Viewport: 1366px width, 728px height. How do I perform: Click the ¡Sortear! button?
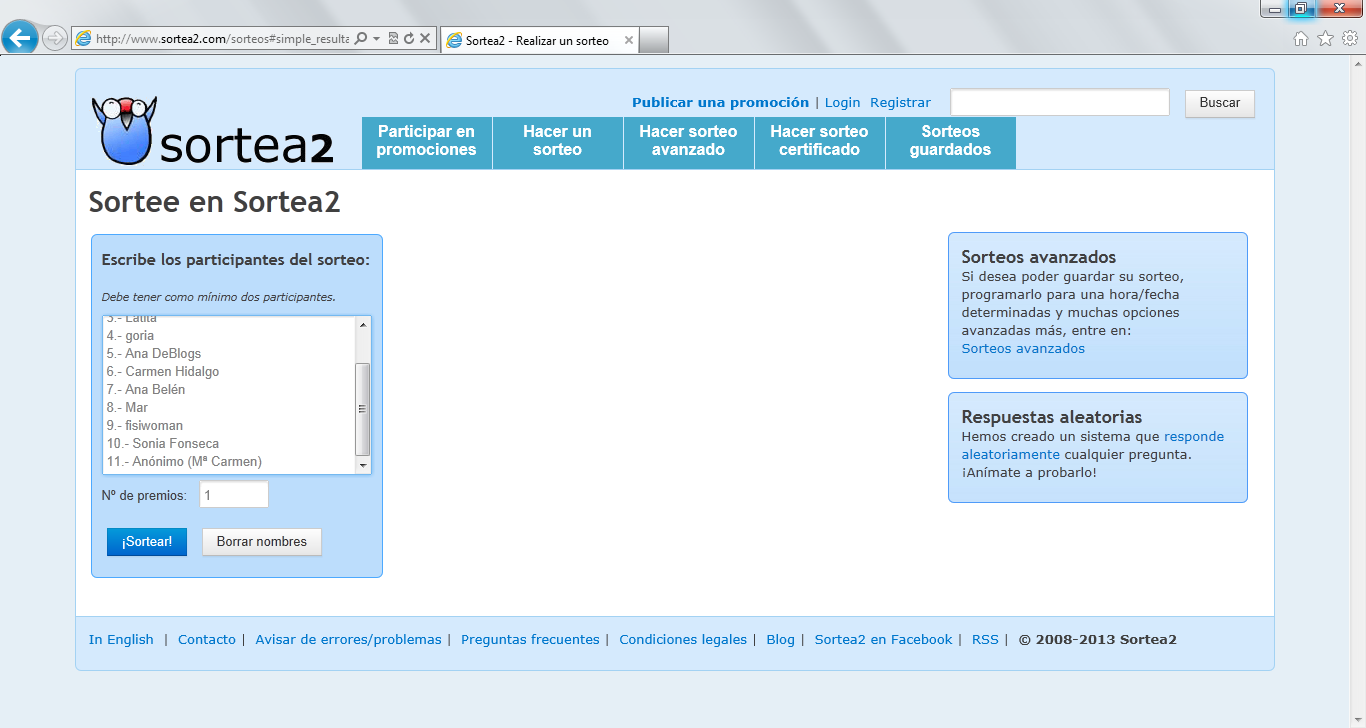[x=147, y=542]
